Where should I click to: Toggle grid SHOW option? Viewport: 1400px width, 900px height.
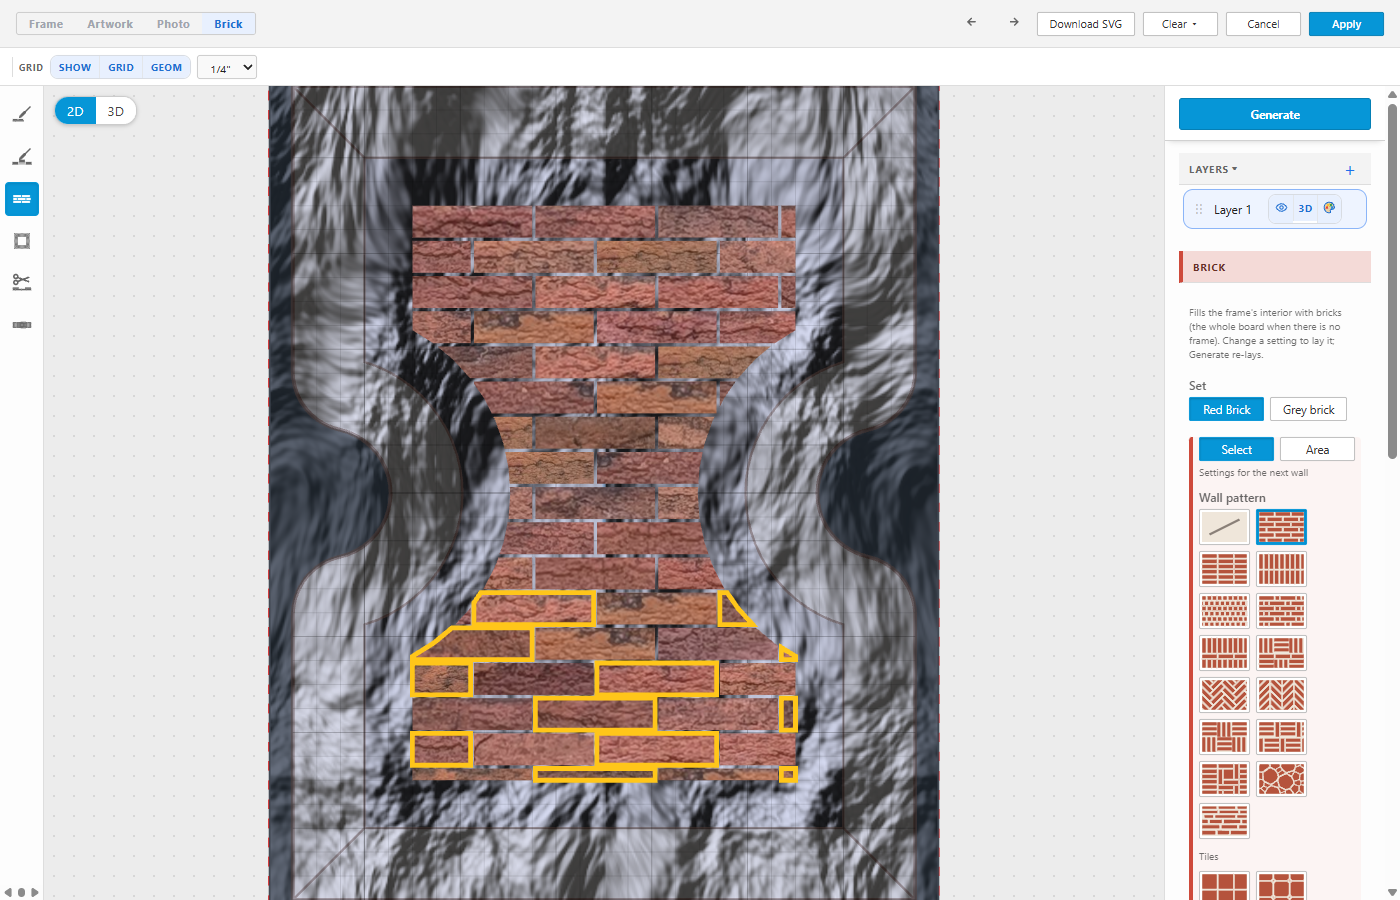[75, 67]
